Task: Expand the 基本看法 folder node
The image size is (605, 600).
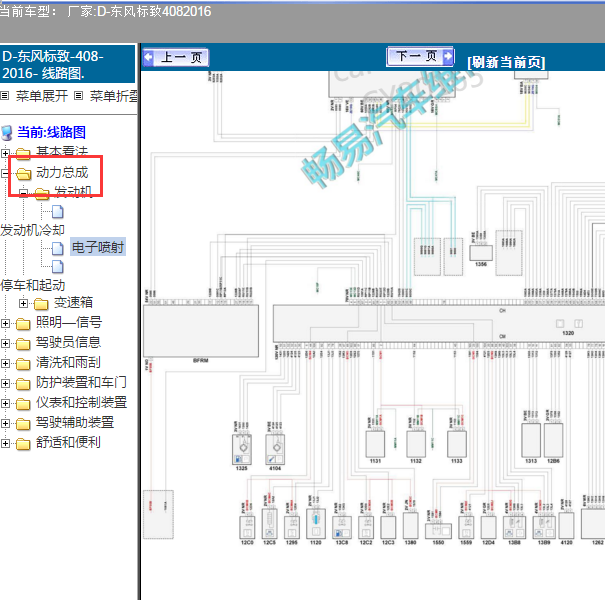Action: (5, 153)
